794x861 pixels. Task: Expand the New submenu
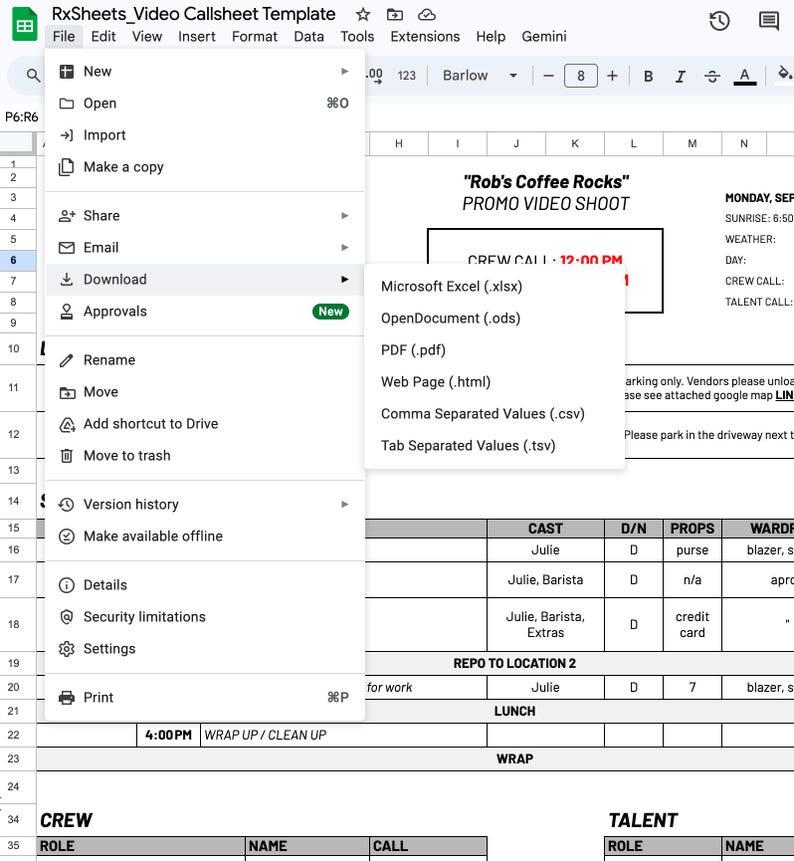[x=205, y=71]
